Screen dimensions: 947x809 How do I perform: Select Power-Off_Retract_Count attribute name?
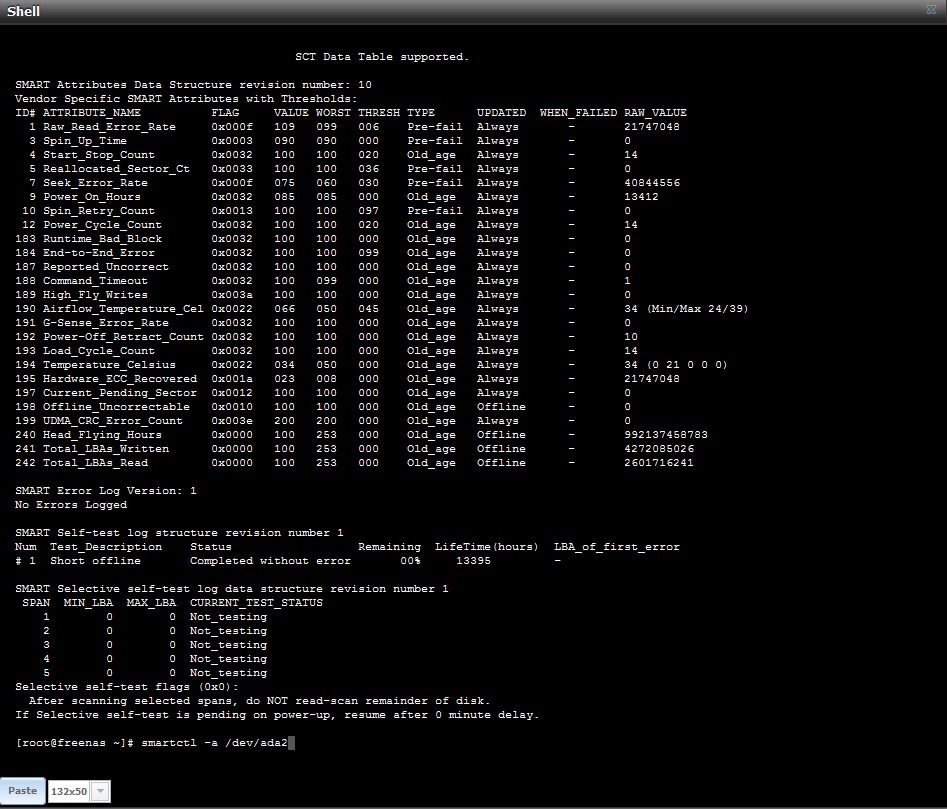click(x=123, y=337)
